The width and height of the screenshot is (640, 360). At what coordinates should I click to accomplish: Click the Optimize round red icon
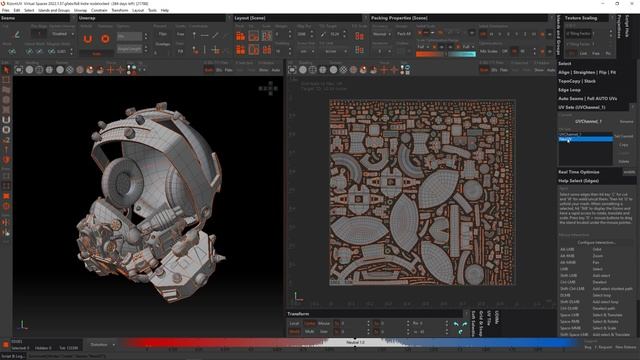click(105, 39)
